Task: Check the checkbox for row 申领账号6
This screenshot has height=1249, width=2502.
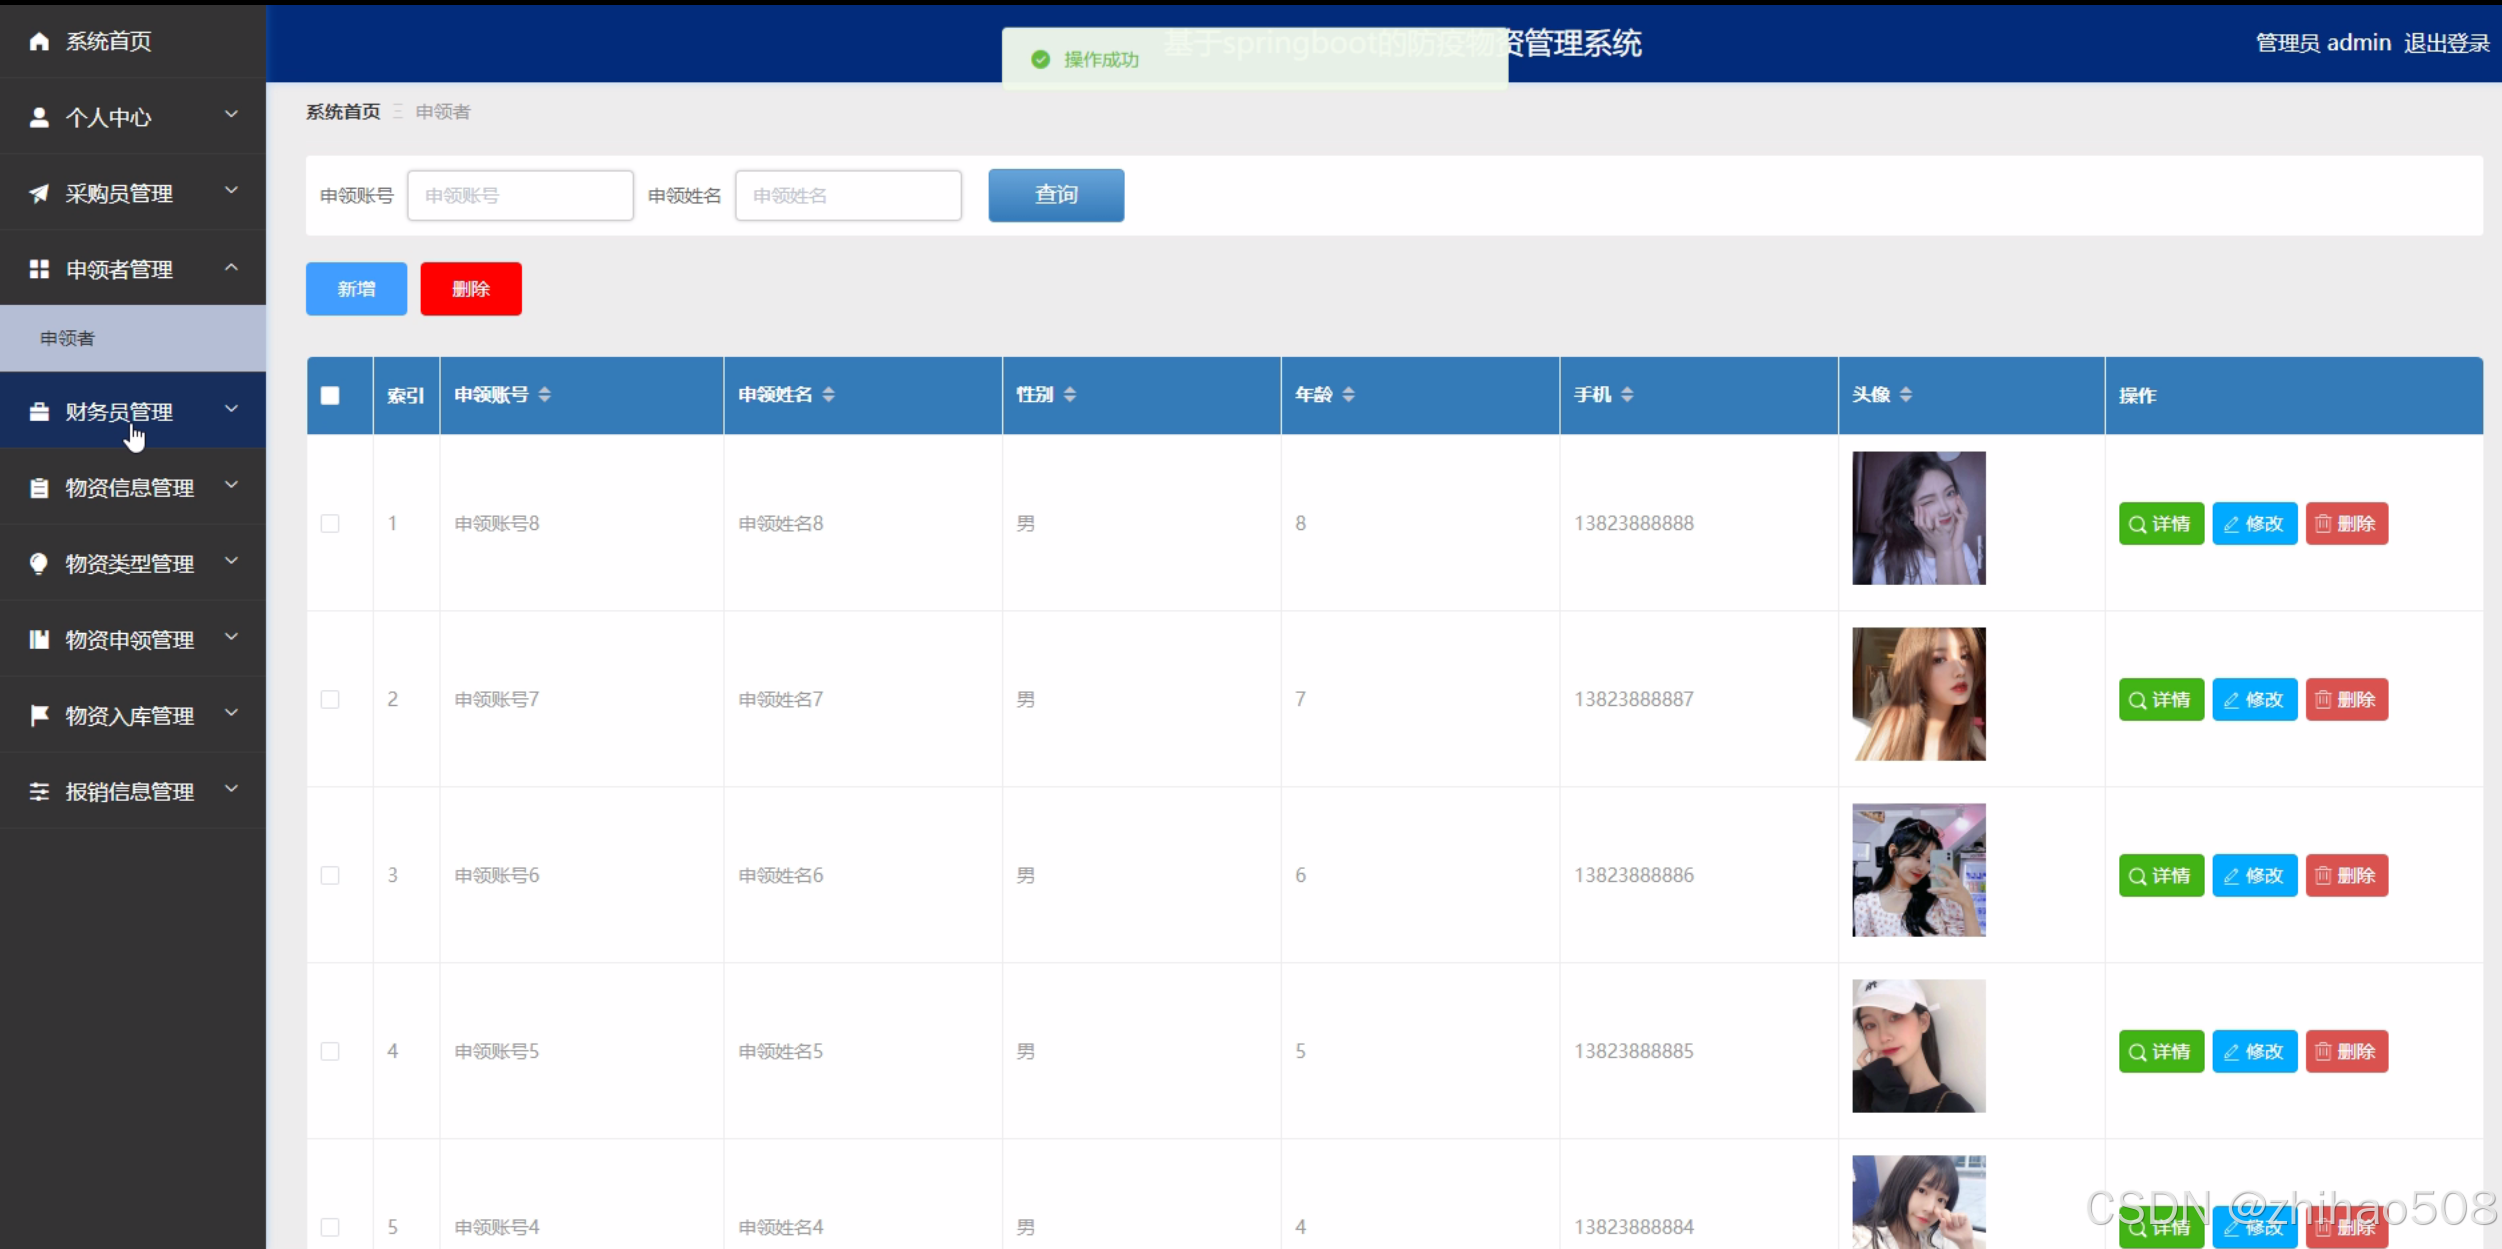Action: click(330, 875)
